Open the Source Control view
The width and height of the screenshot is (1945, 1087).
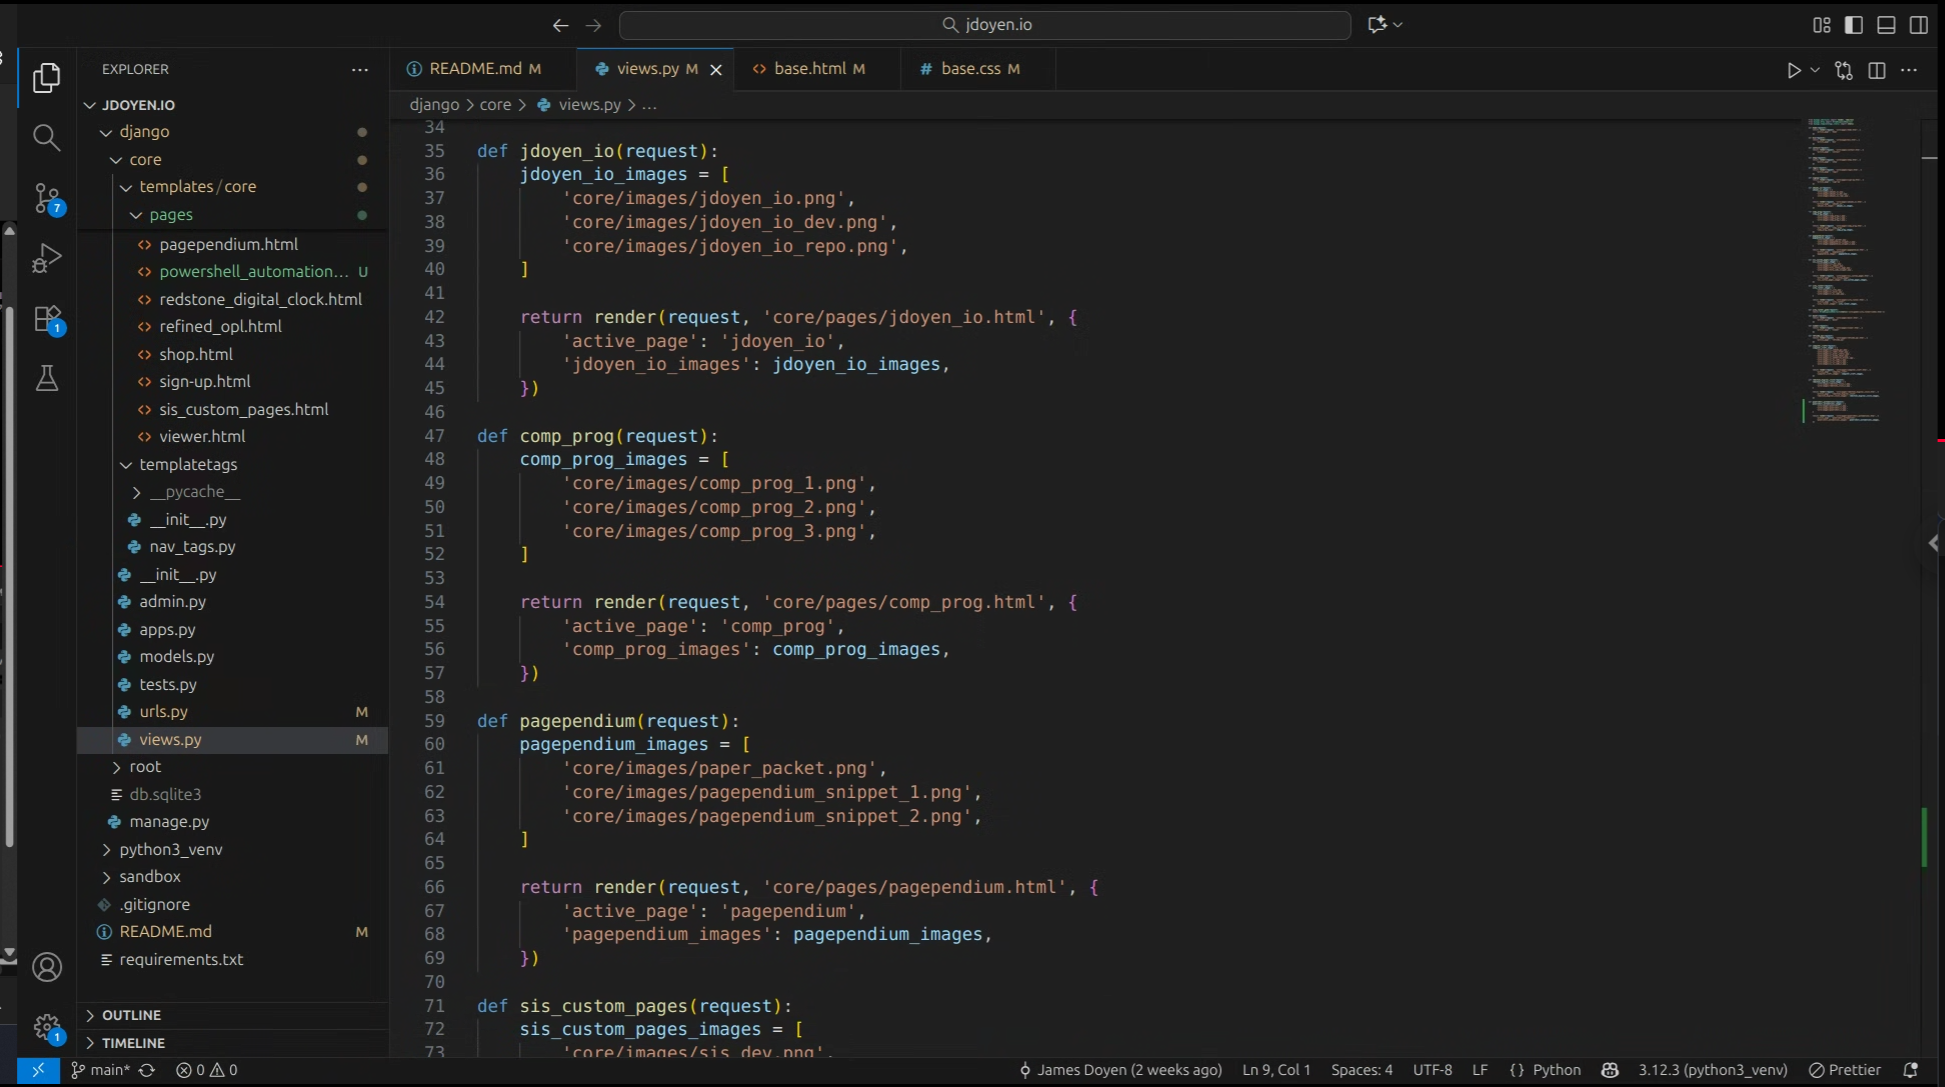47,198
